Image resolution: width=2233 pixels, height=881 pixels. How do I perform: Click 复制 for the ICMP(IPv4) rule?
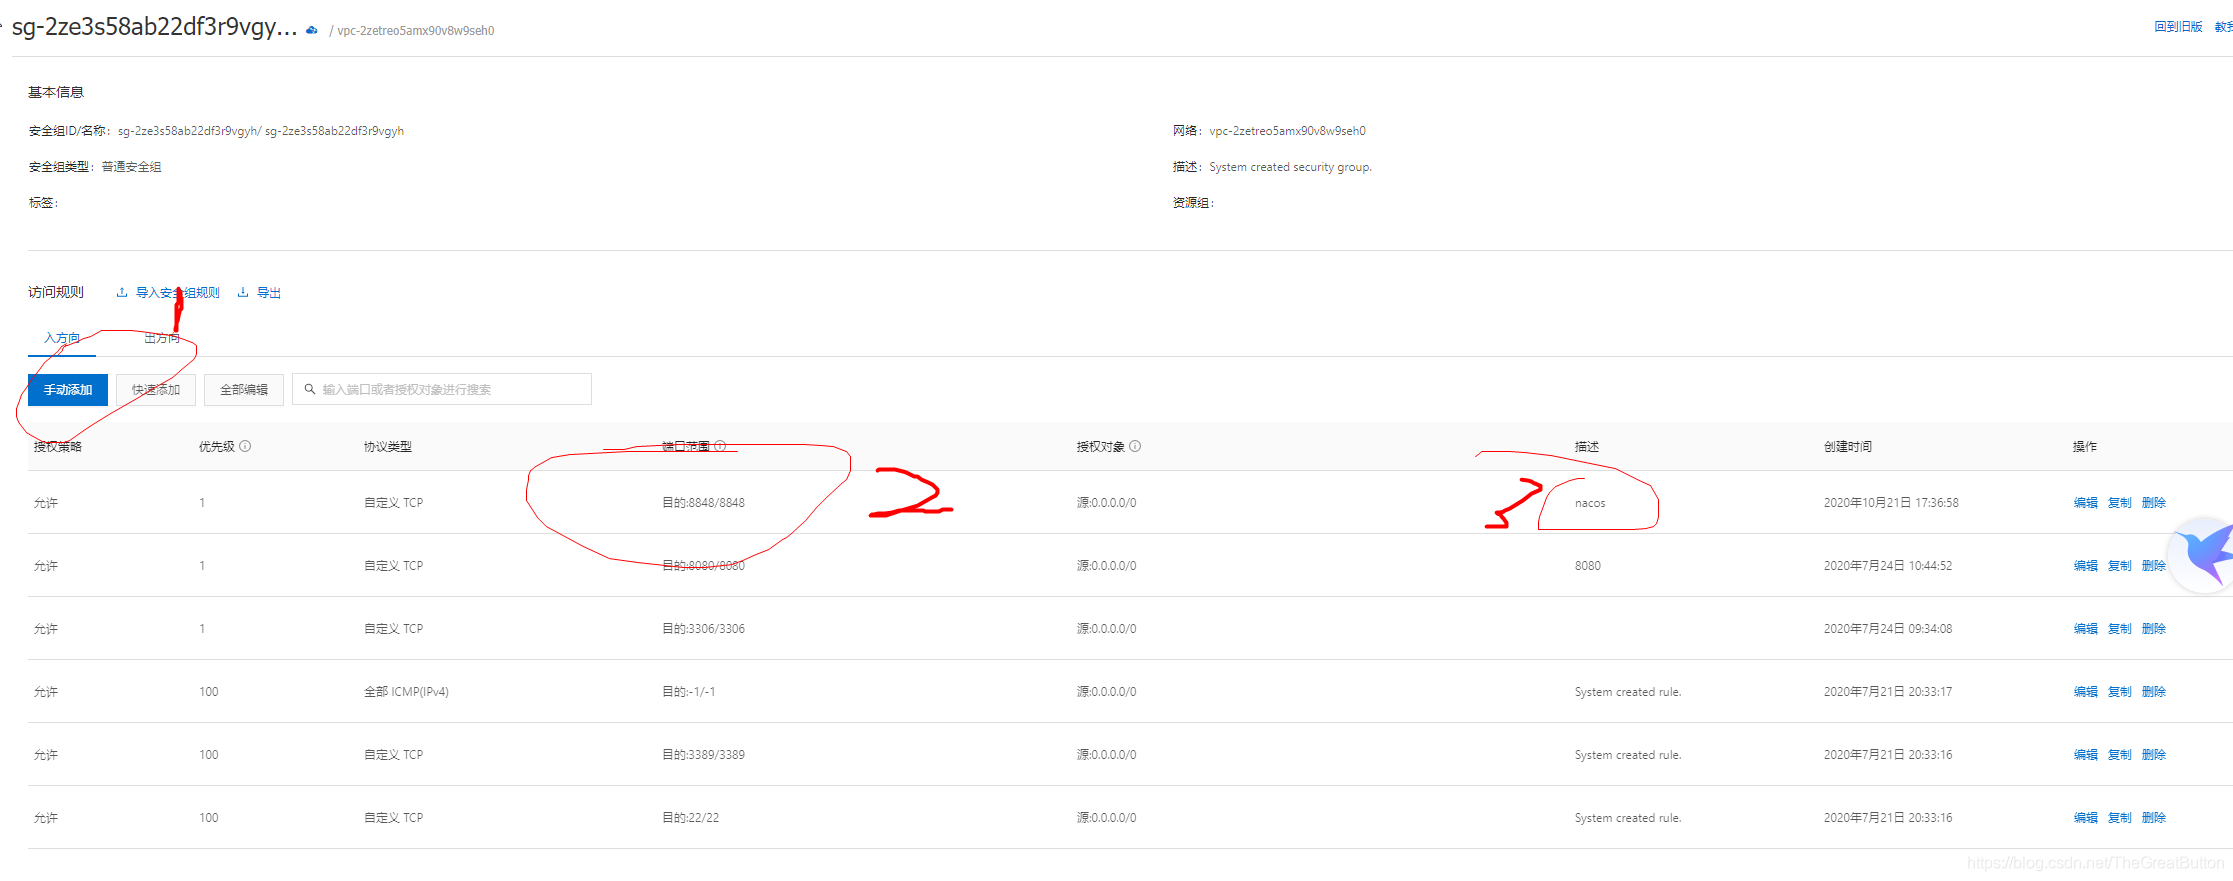(x=2120, y=692)
